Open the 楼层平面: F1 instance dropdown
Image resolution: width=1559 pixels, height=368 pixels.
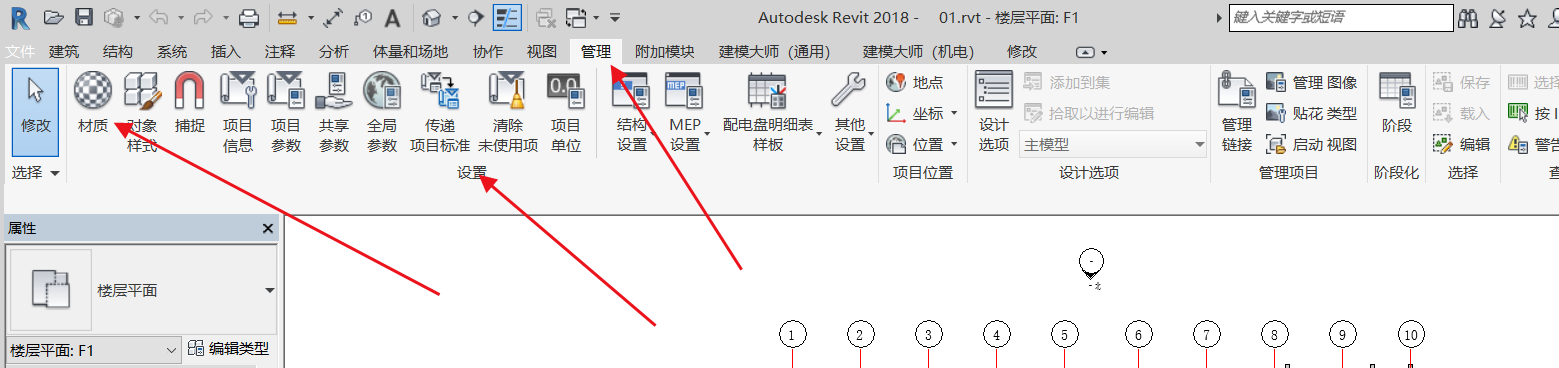(93, 350)
